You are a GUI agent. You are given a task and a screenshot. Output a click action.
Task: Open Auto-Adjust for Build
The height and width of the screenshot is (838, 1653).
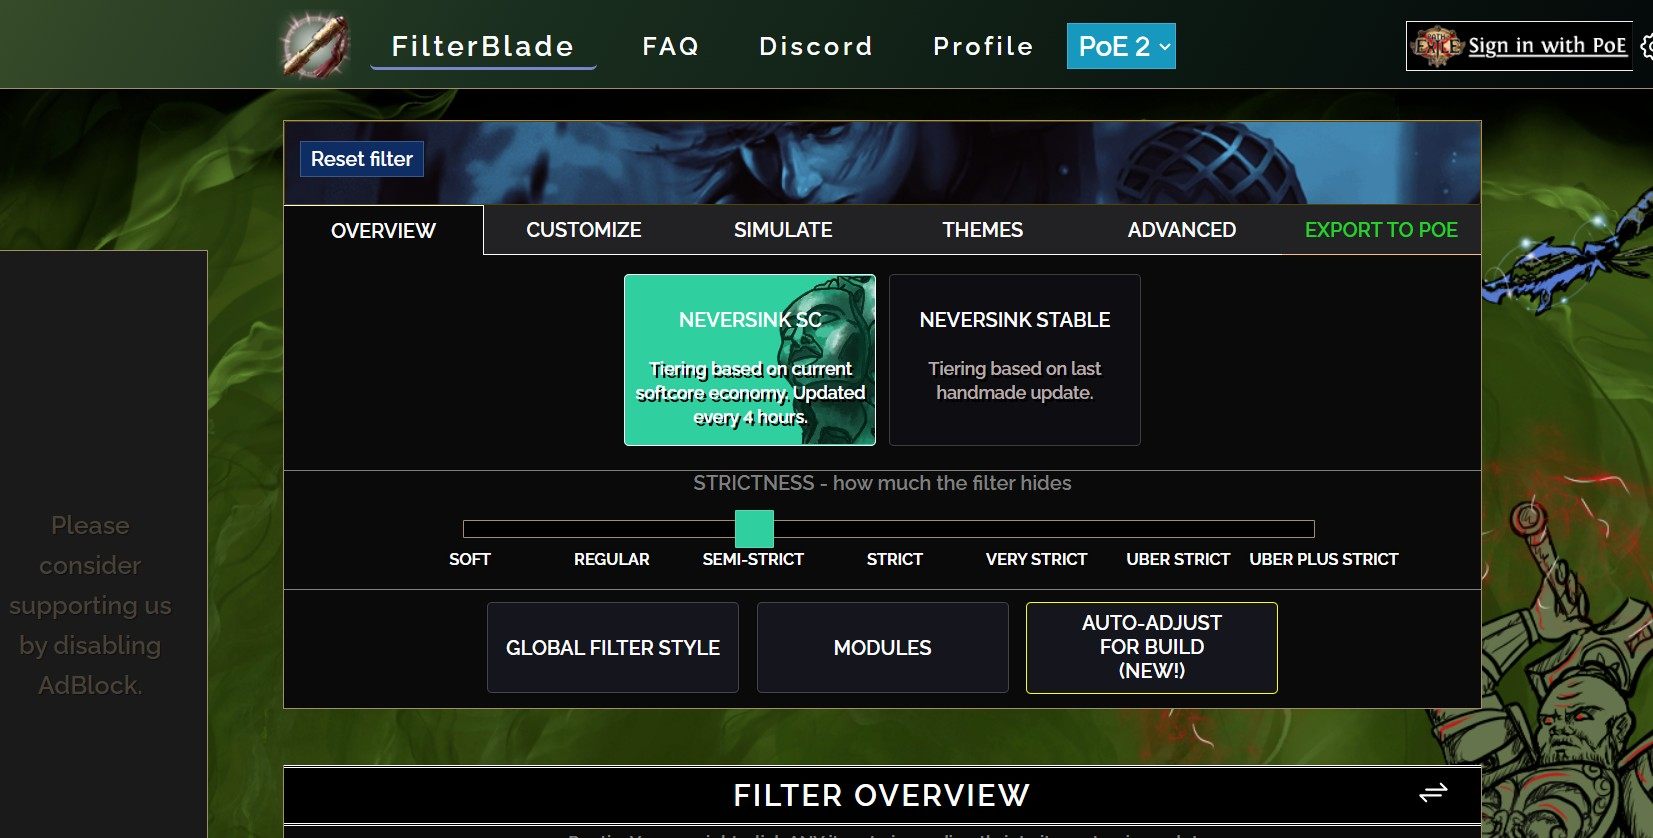[1151, 647]
